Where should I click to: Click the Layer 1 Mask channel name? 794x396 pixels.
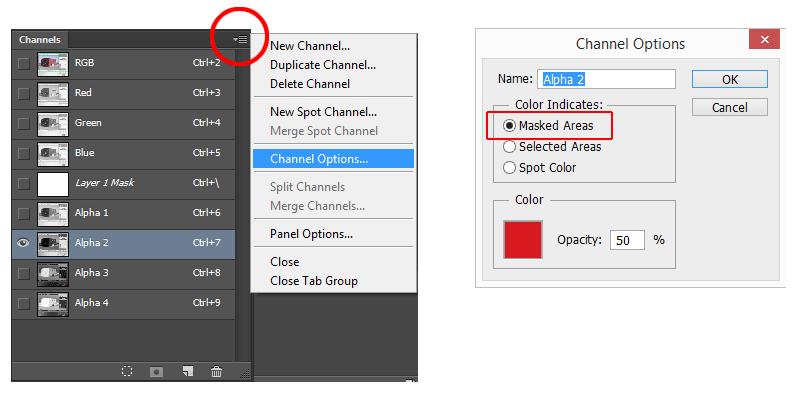tap(104, 183)
